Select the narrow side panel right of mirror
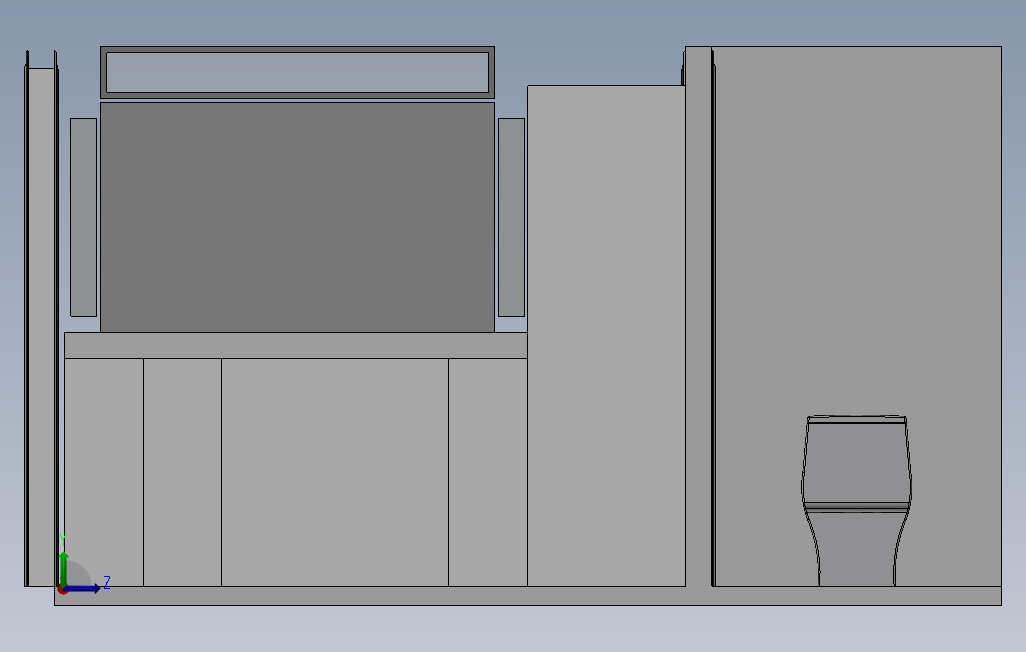Viewport: 1026px width, 652px height. [x=512, y=217]
